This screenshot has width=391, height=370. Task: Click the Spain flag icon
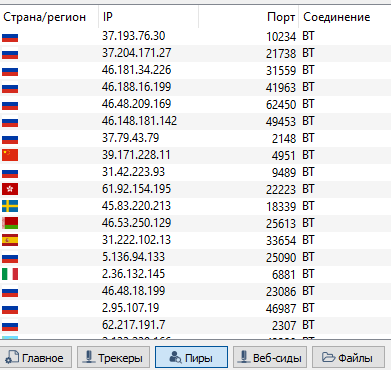10,240
